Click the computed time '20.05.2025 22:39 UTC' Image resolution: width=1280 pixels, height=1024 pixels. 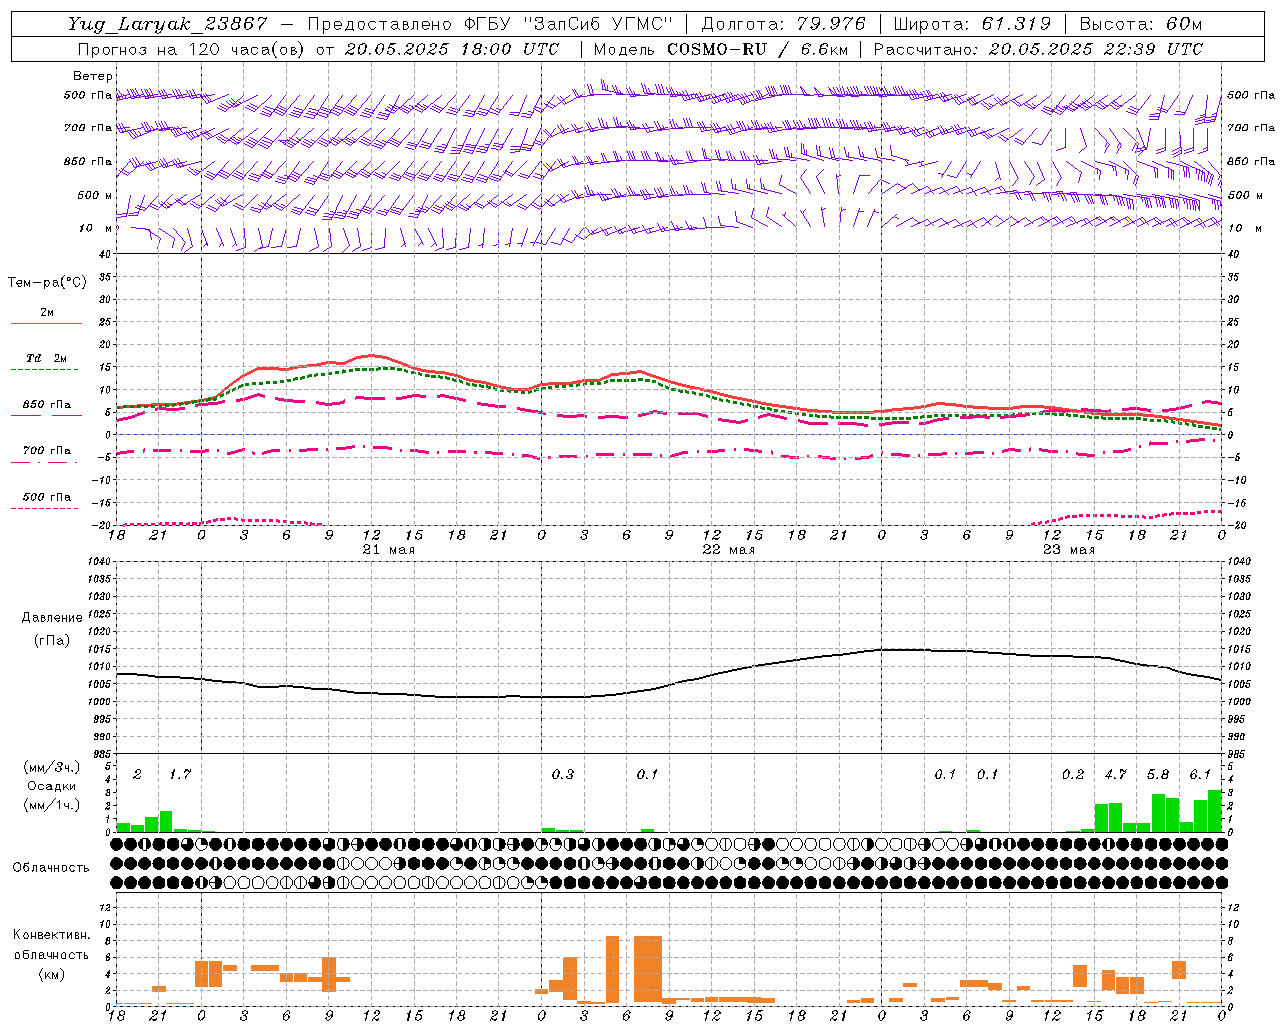(x=1096, y=49)
